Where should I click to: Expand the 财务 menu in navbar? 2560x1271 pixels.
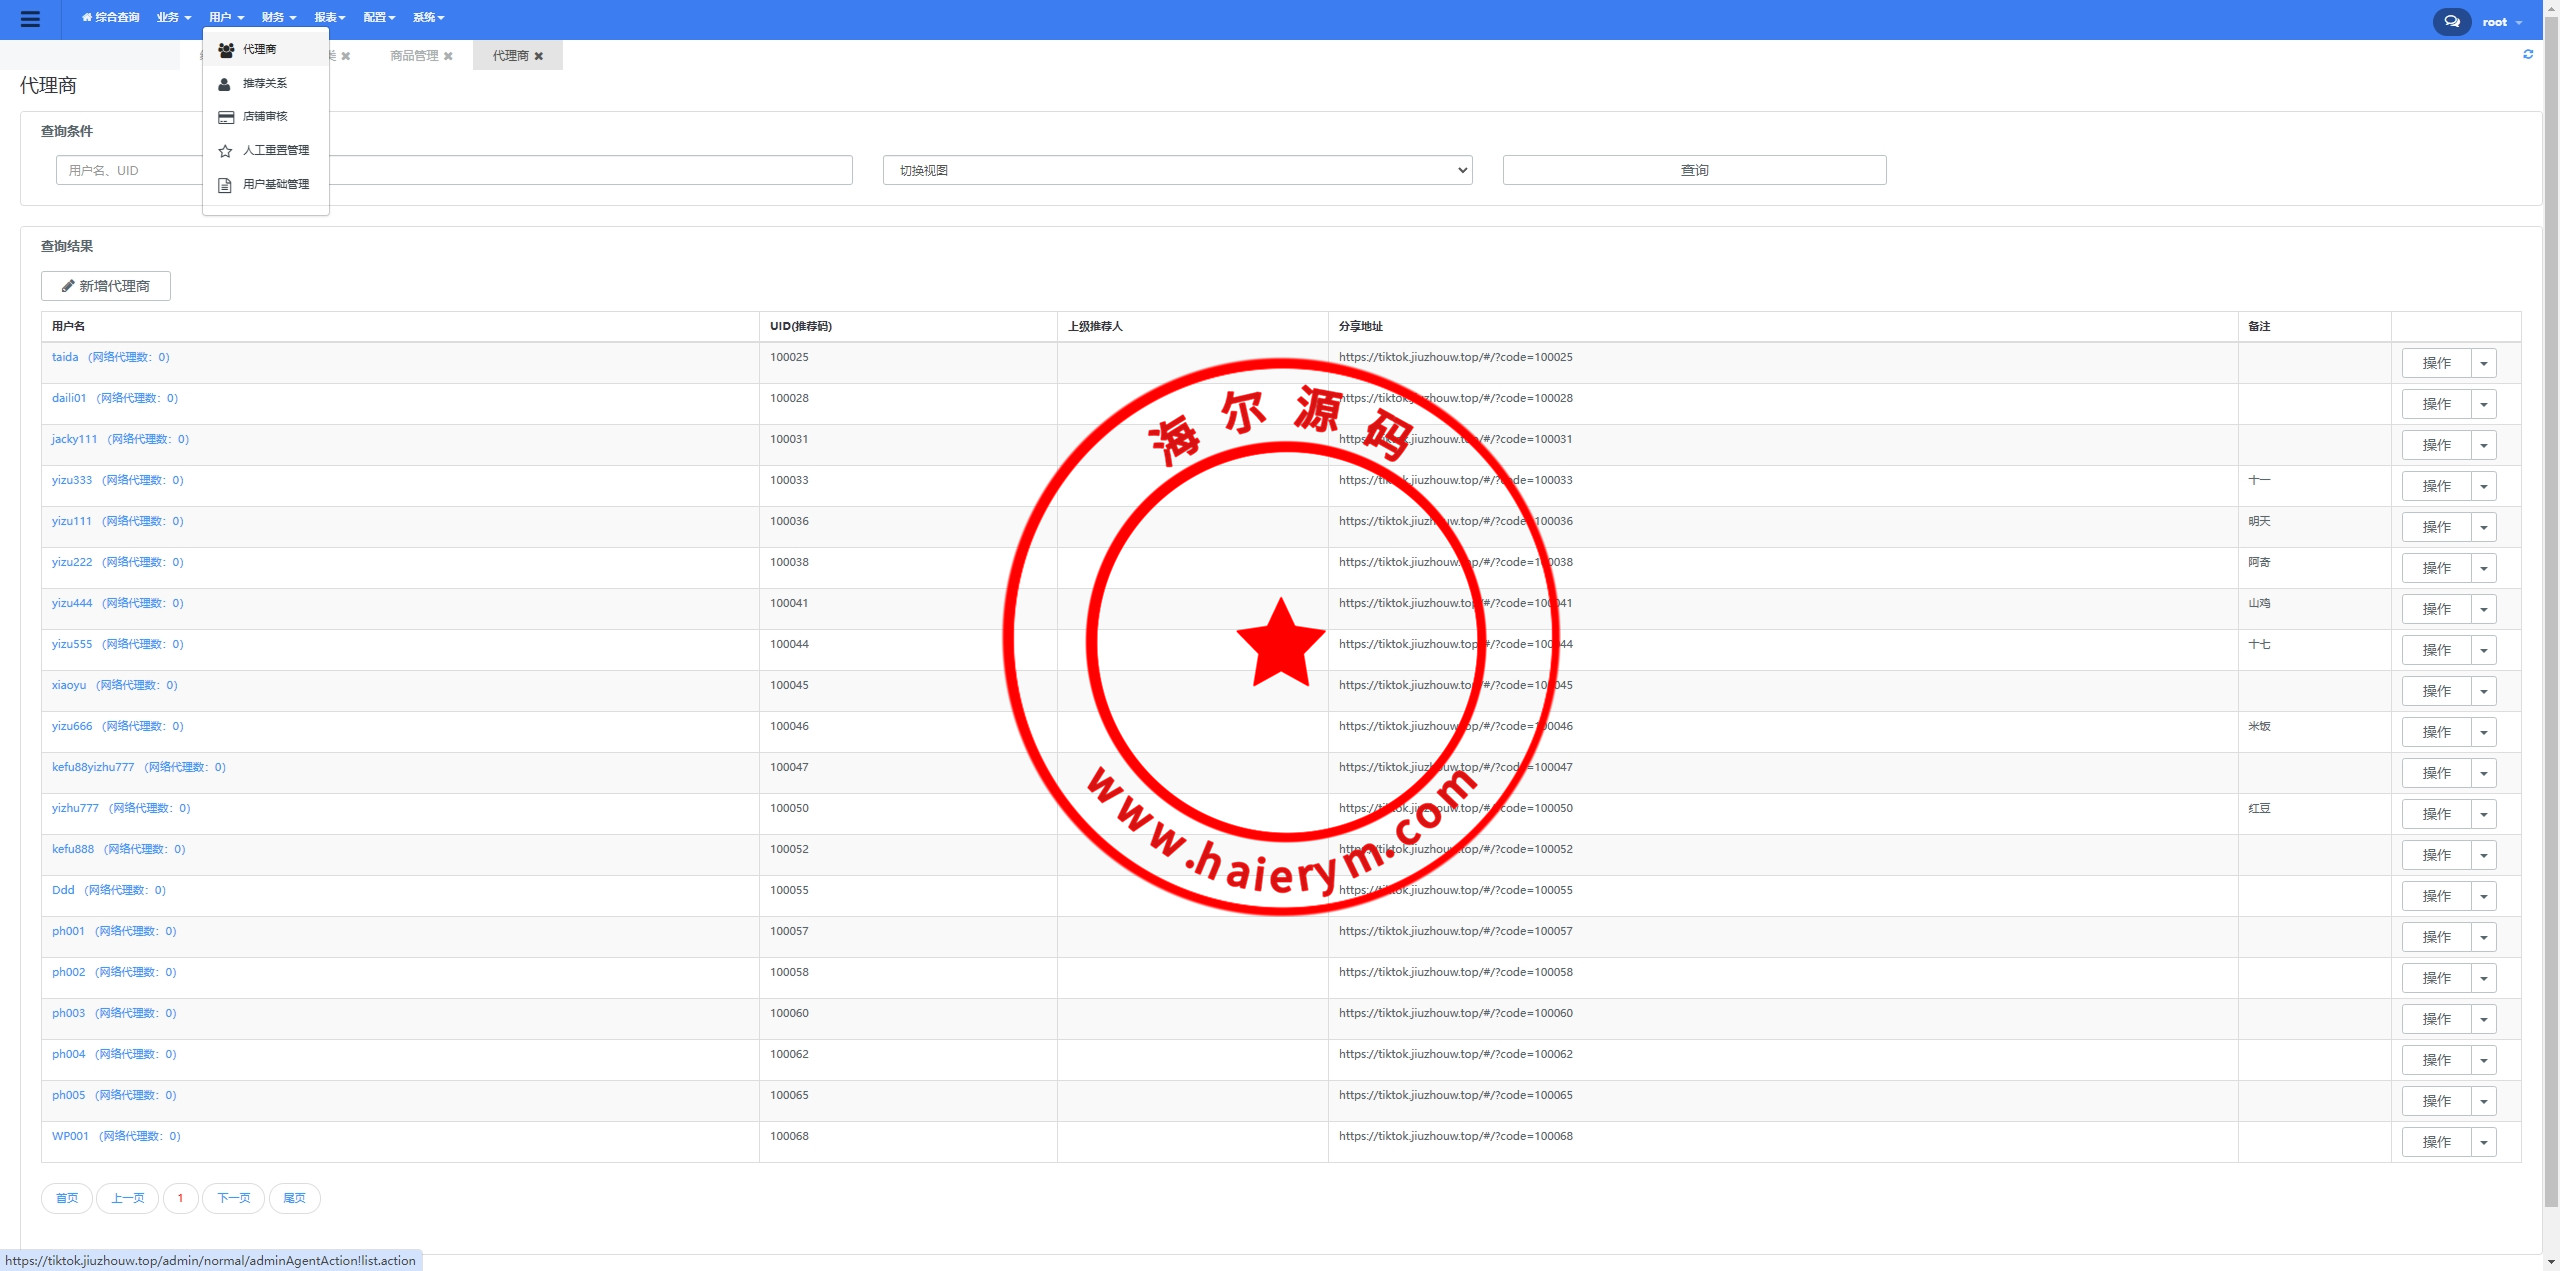(278, 17)
